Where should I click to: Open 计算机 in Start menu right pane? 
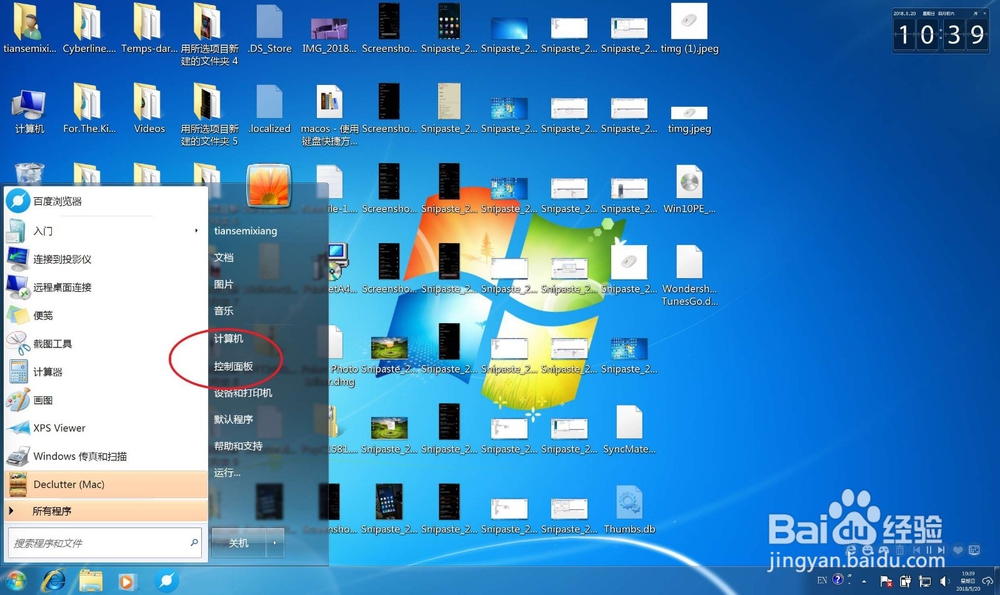click(x=228, y=339)
